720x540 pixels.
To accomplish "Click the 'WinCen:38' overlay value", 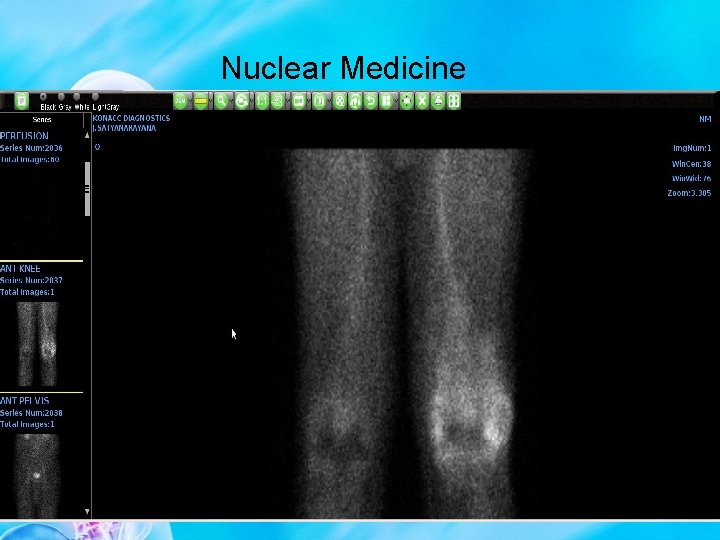I will tap(691, 163).
